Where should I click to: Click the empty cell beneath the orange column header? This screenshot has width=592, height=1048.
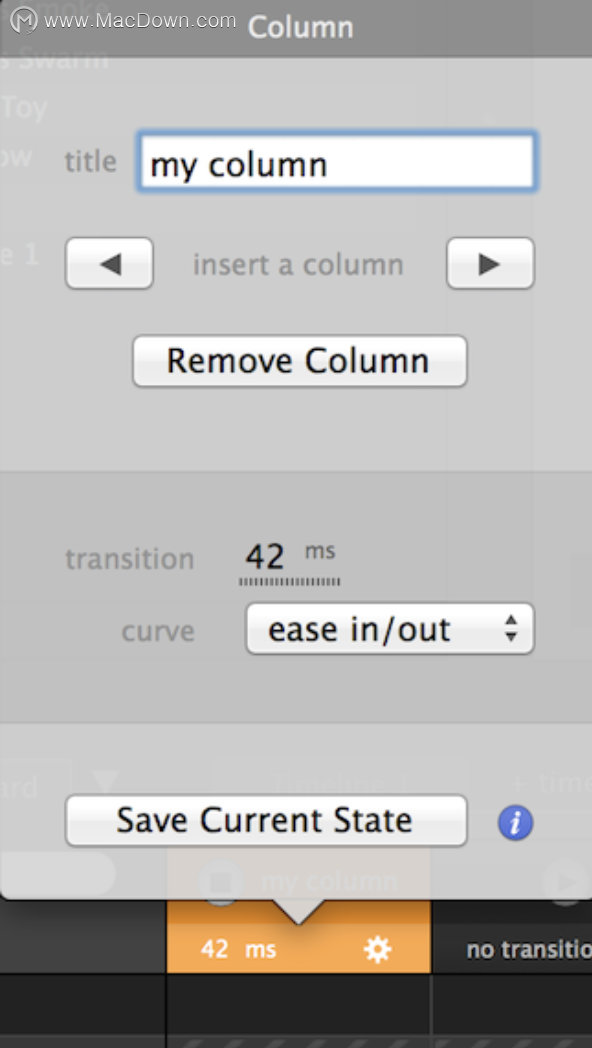click(299, 1005)
